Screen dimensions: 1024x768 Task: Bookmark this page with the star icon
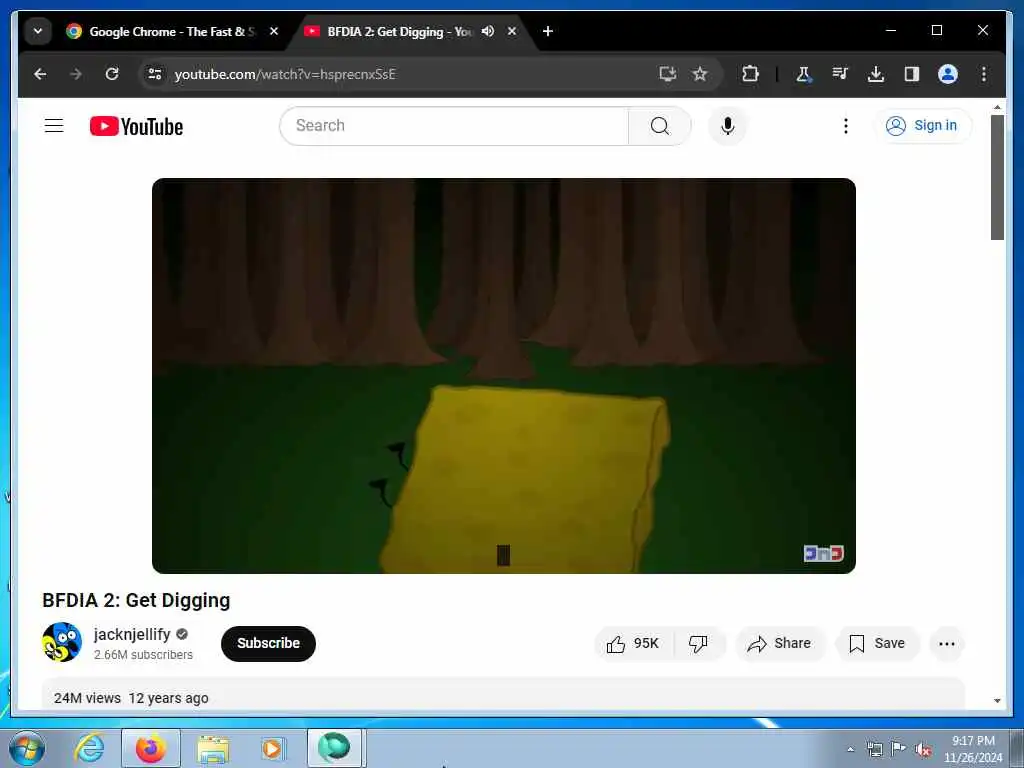700,74
